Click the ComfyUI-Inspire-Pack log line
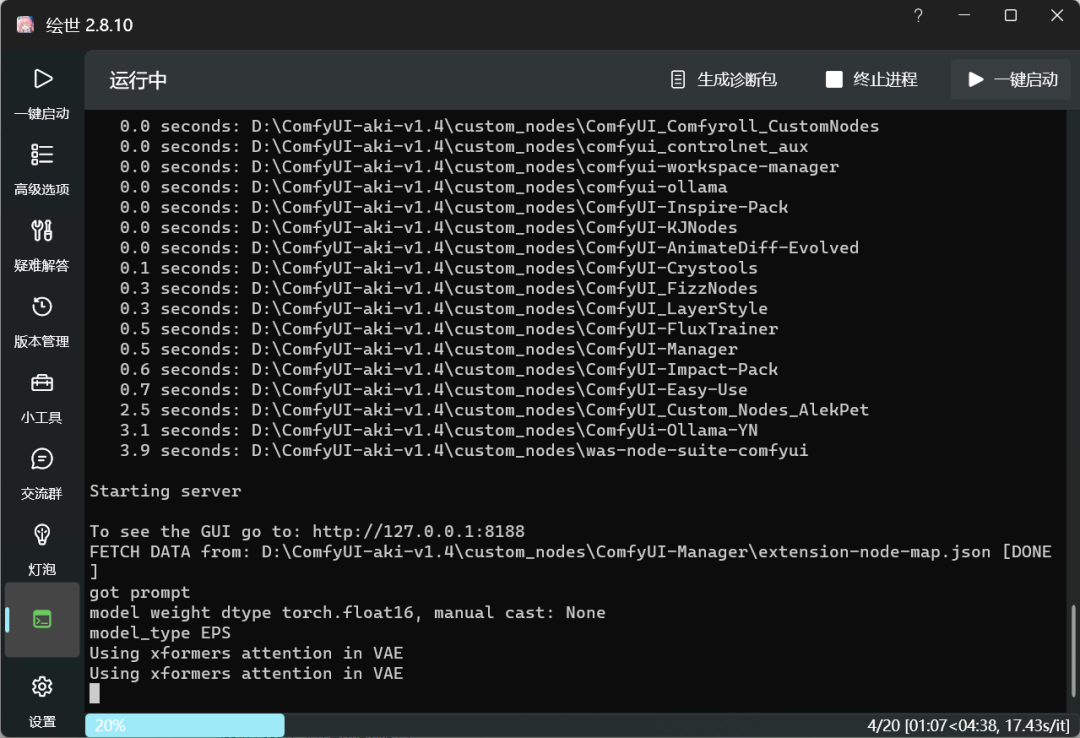 tap(454, 207)
